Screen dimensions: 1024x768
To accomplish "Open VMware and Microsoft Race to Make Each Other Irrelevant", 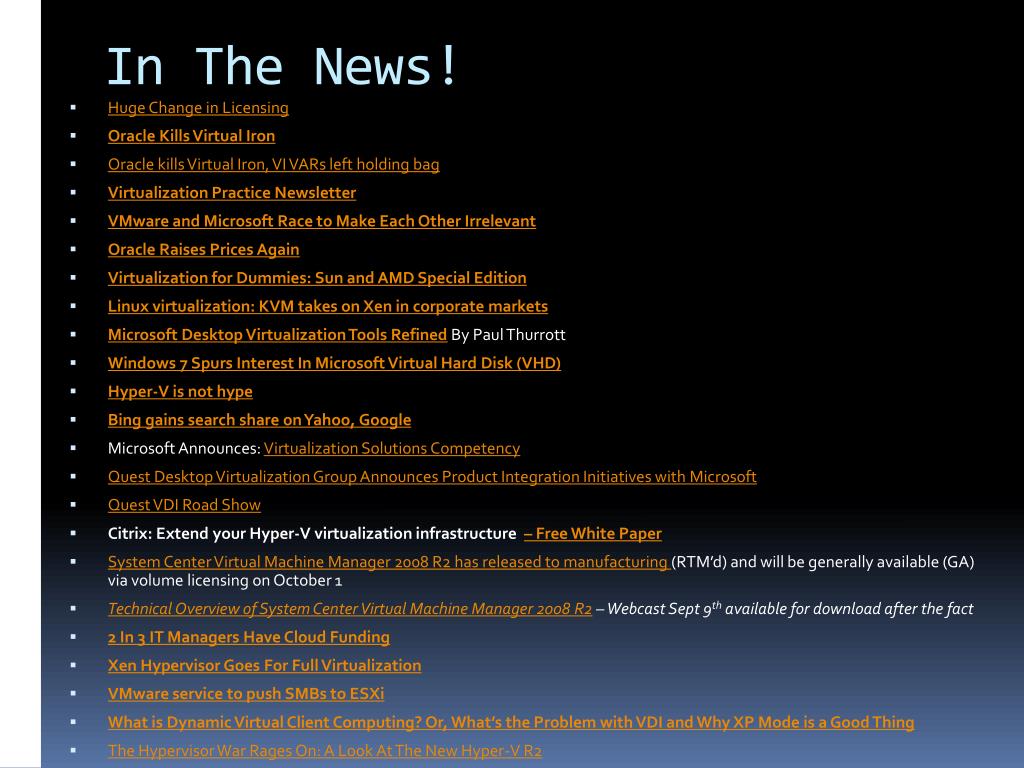I will tap(322, 221).
